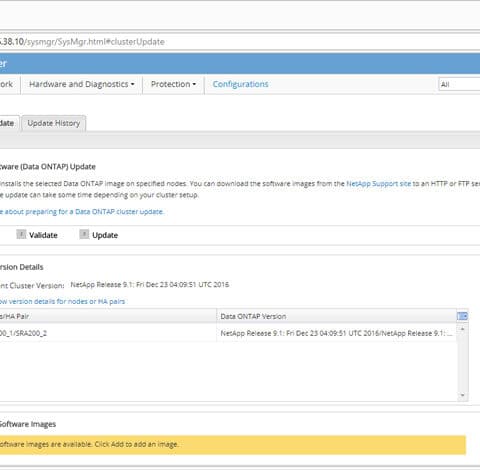
Task: Select the Update step label
Action: [x=105, y=235]
